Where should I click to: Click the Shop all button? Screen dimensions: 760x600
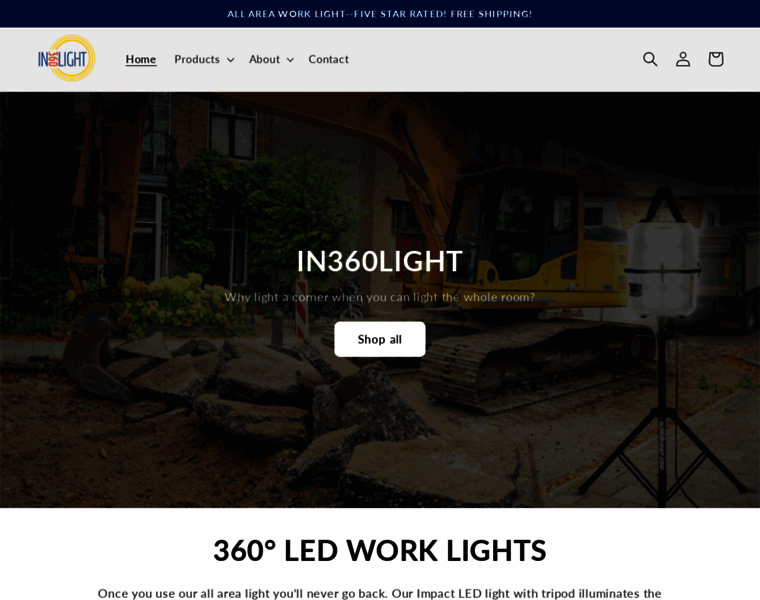pyautogui.click(x=380, y=339)
